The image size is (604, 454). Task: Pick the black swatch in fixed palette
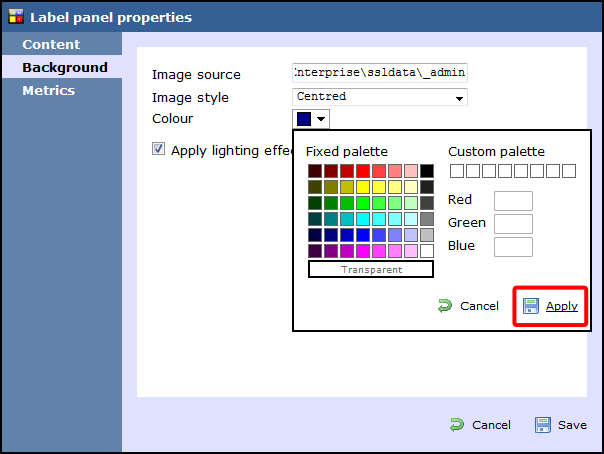point(427,171)
